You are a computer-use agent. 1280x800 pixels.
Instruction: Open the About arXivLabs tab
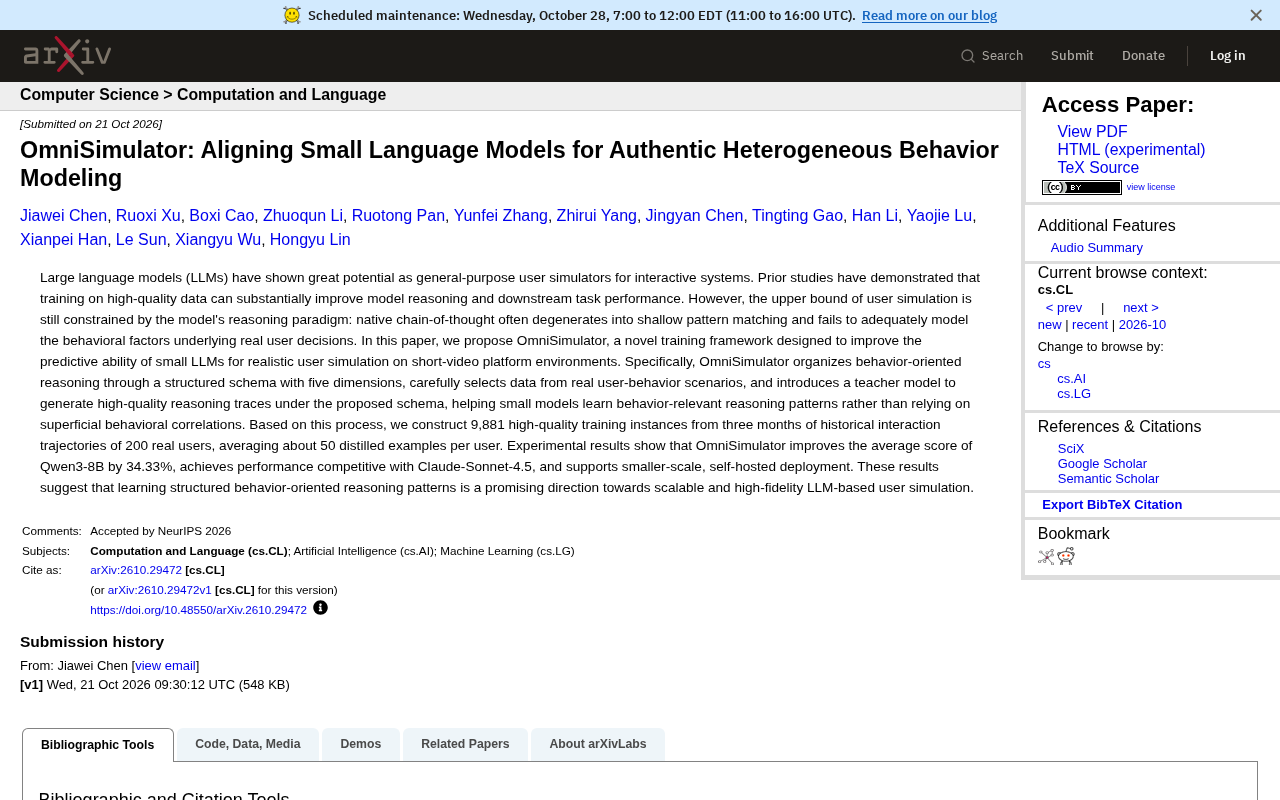[x=598, y=744]
